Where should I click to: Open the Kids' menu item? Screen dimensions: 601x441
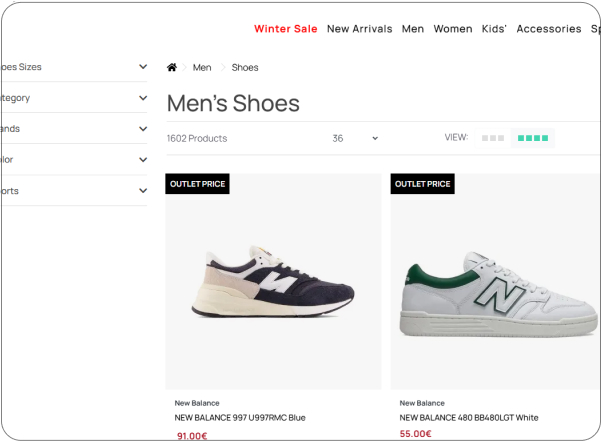[x=494, y=29]
